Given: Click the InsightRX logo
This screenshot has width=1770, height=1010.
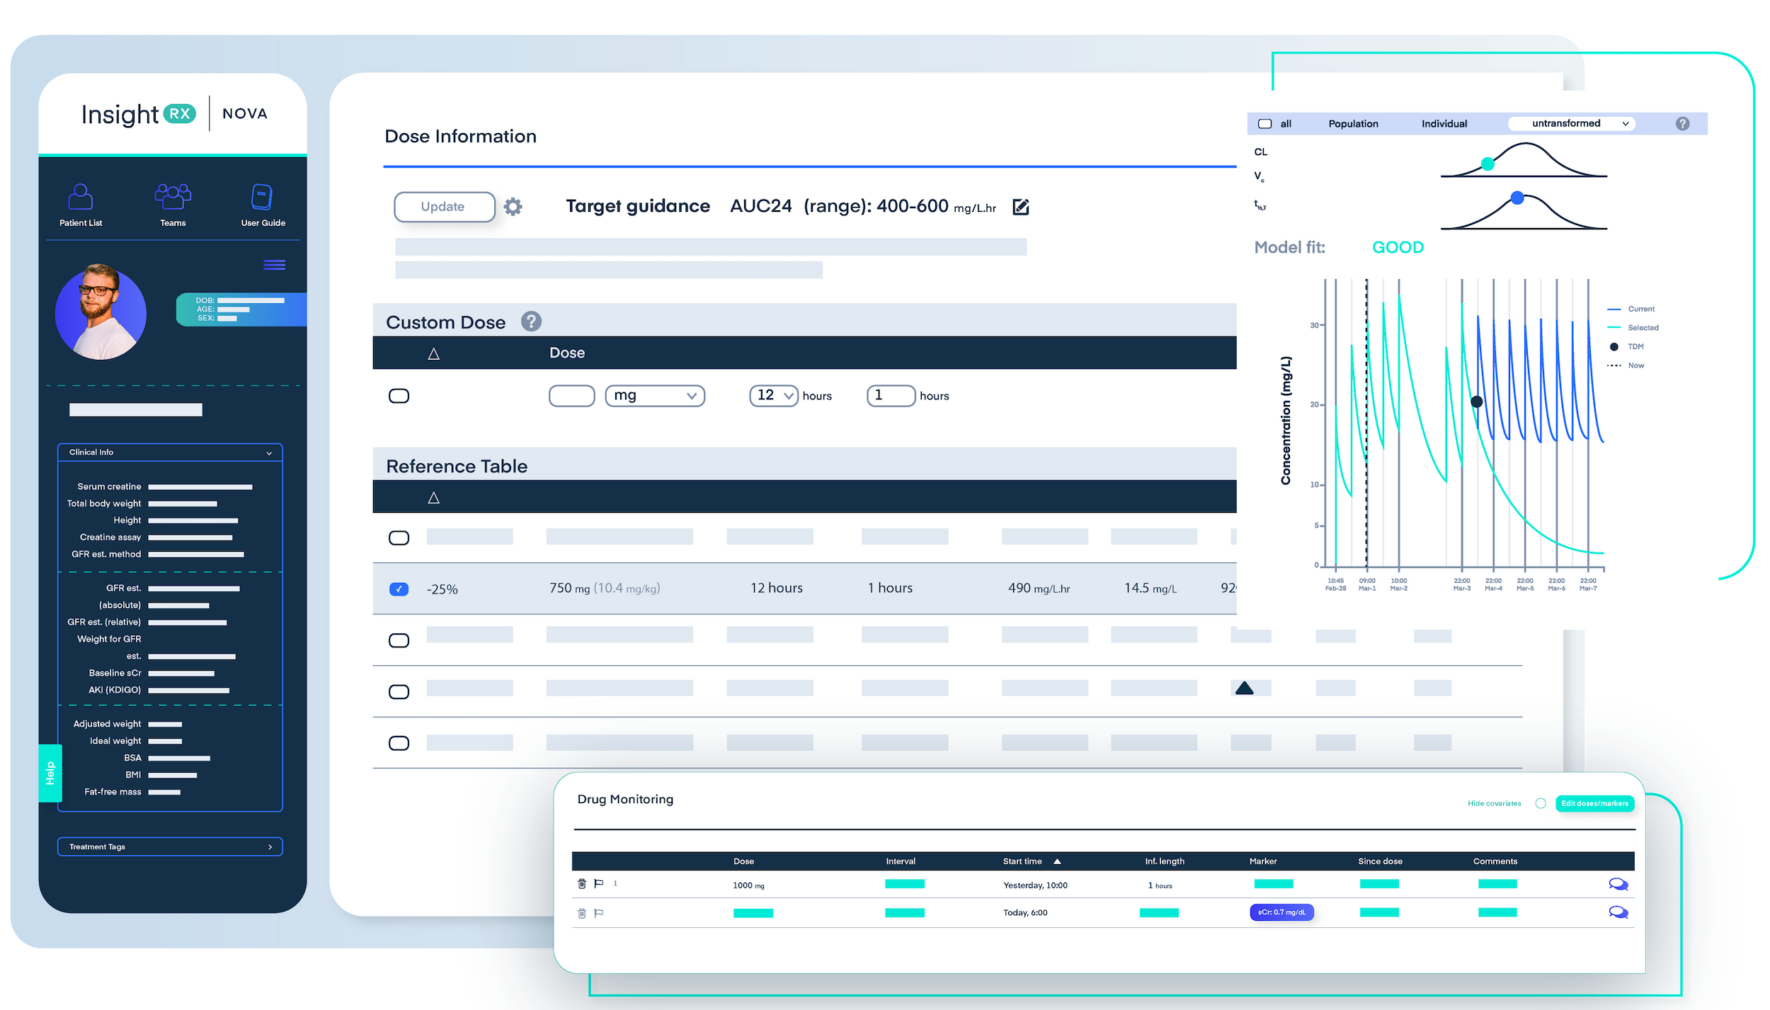Looking at the screenshot, I should [x=138, y=114].
